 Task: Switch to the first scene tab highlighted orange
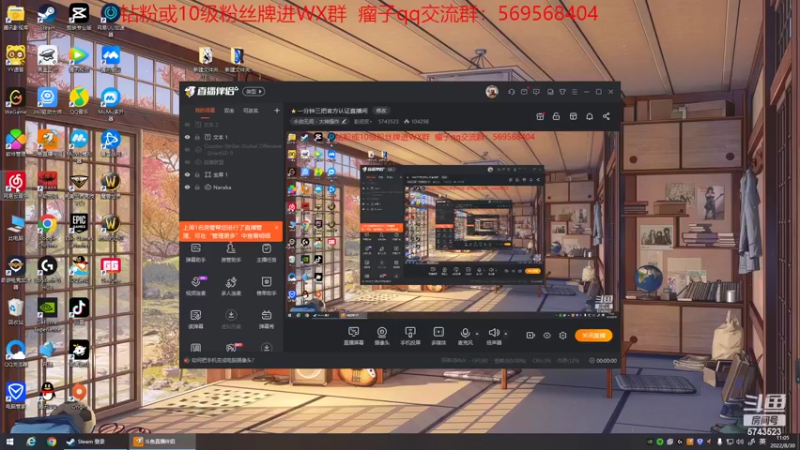(205, 110)
